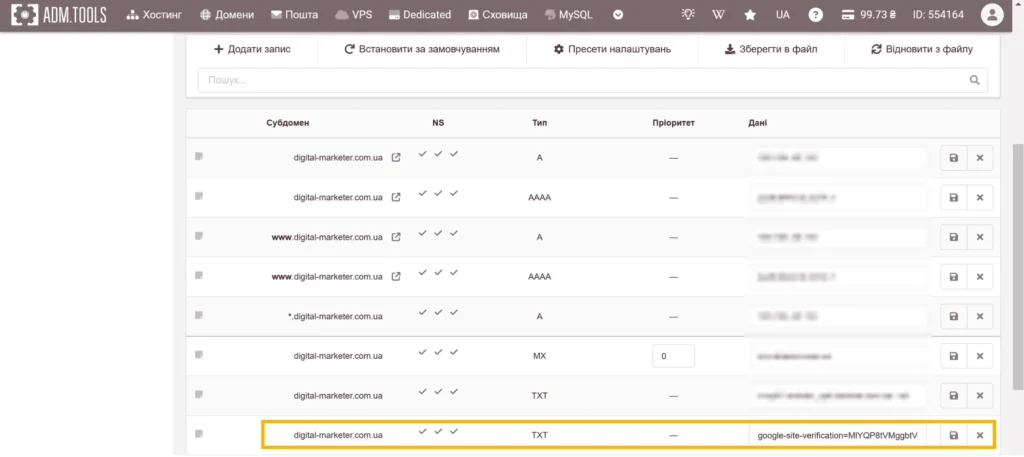This screenshot has width=1024, height=457.
Task: Click drag handle of wildcard record row
Action: tap(199, 315)
